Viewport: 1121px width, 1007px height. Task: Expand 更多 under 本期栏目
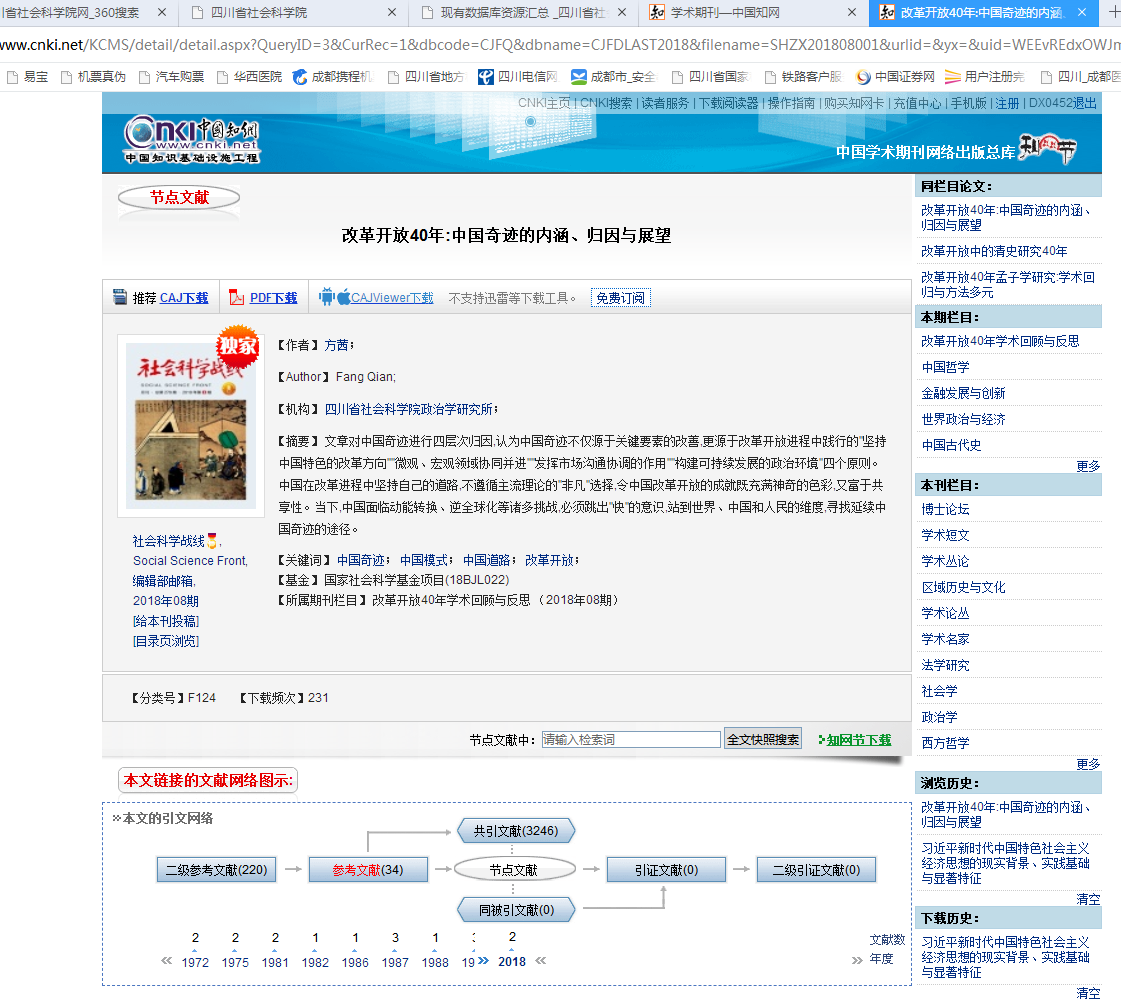(x=1088, y=466)
